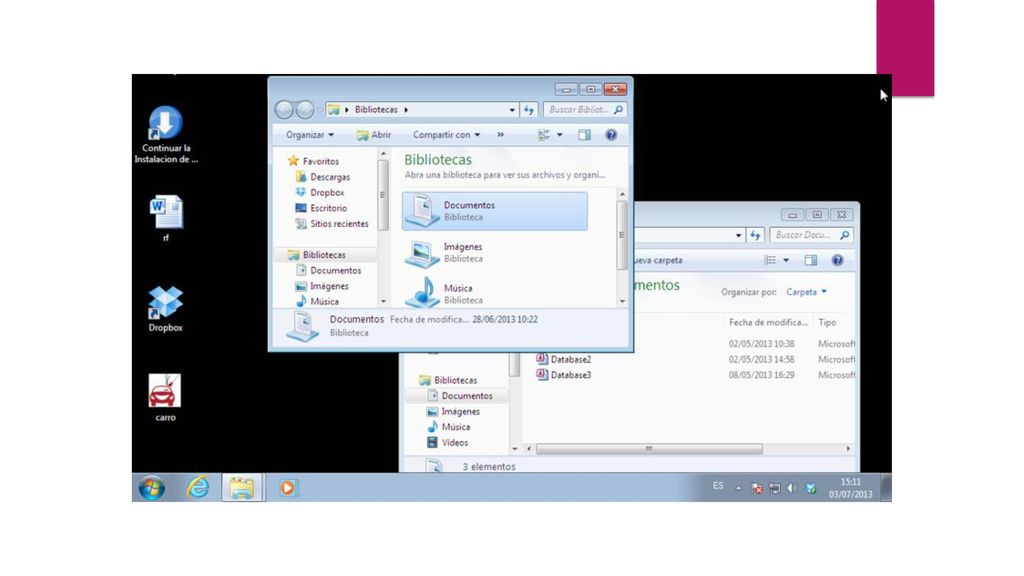Select Escritorio in navigation pane

[321, 208]
